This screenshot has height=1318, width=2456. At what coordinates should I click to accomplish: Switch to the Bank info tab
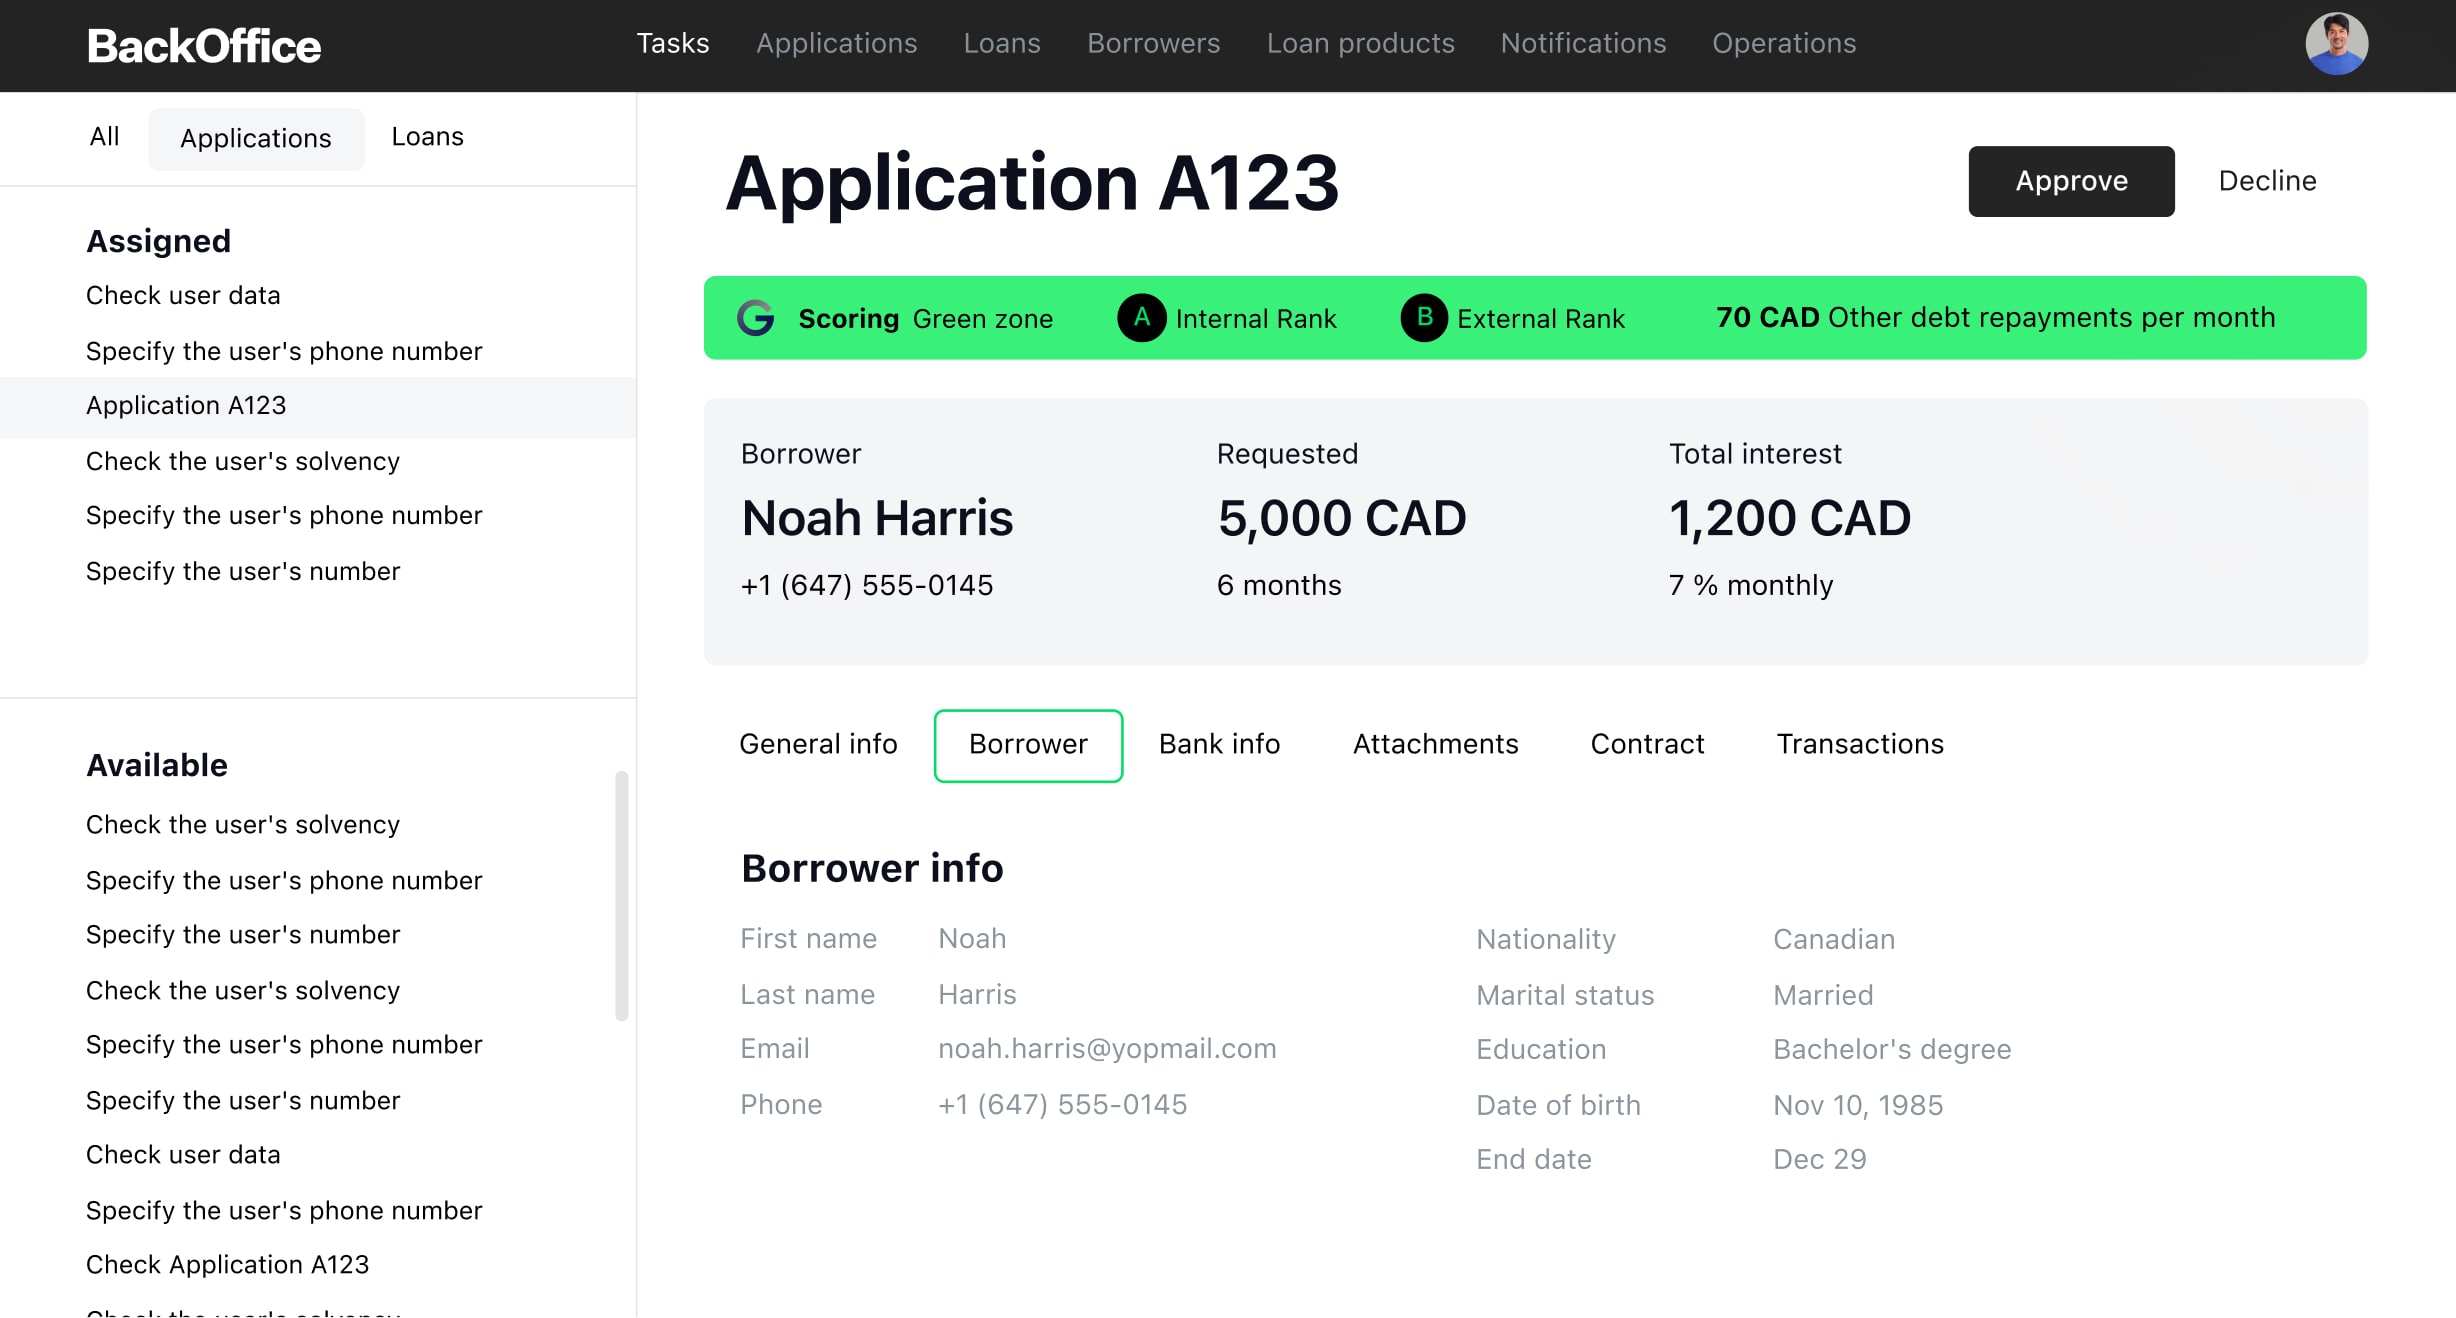click(x=1220, y=744)
